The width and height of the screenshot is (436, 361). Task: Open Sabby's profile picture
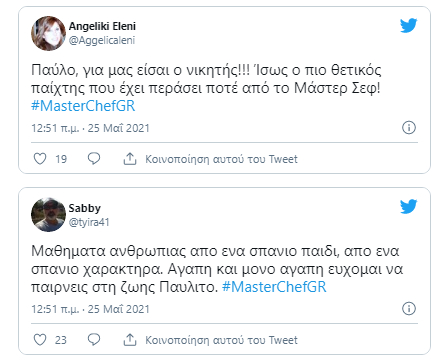(x=48, y=214)
